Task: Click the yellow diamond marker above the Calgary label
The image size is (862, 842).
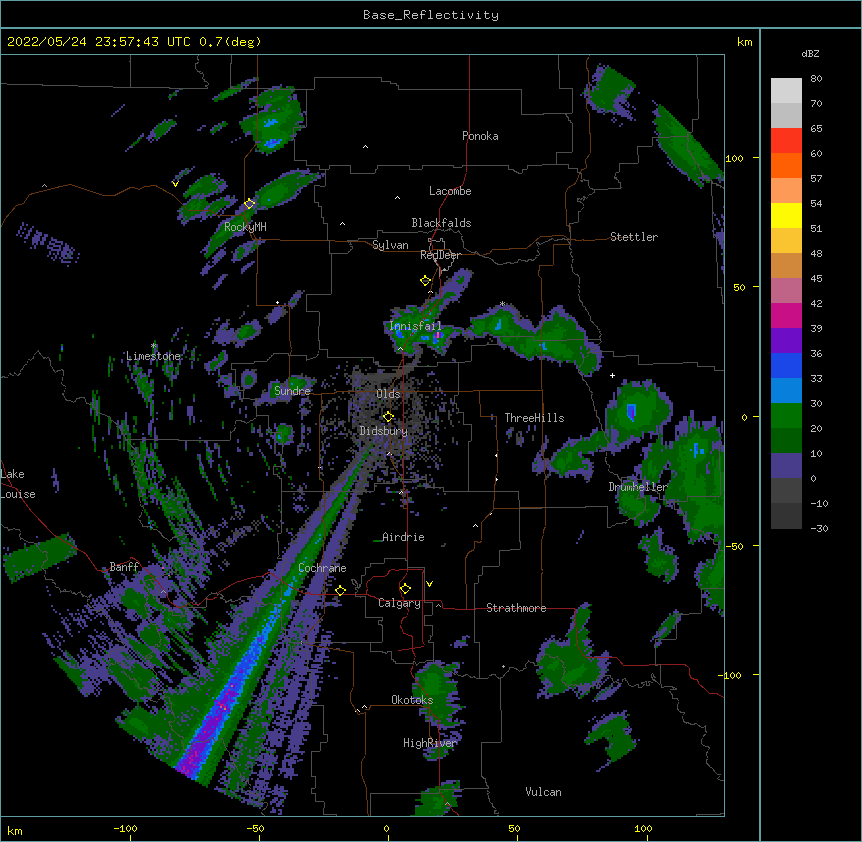Action: point(406,589)
